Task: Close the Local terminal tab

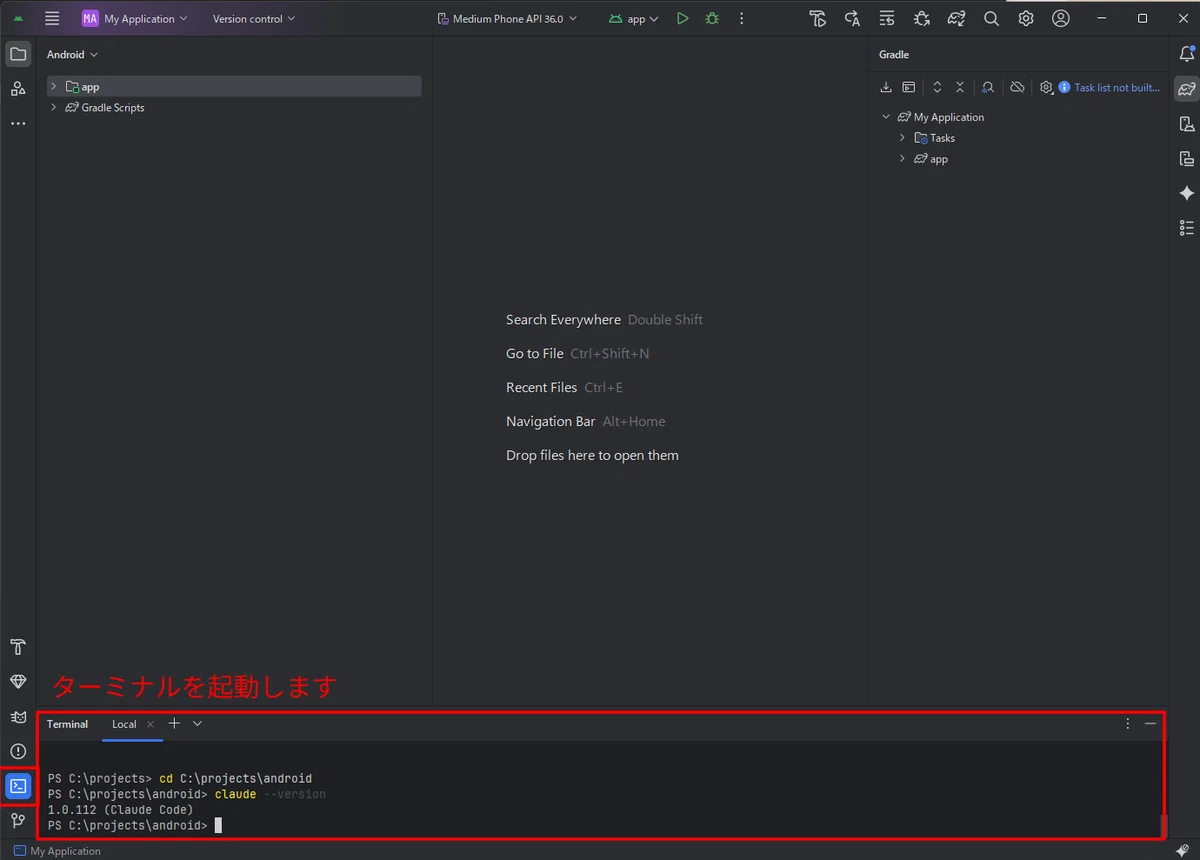Action: pyautogui.click(x=150, y=724)
